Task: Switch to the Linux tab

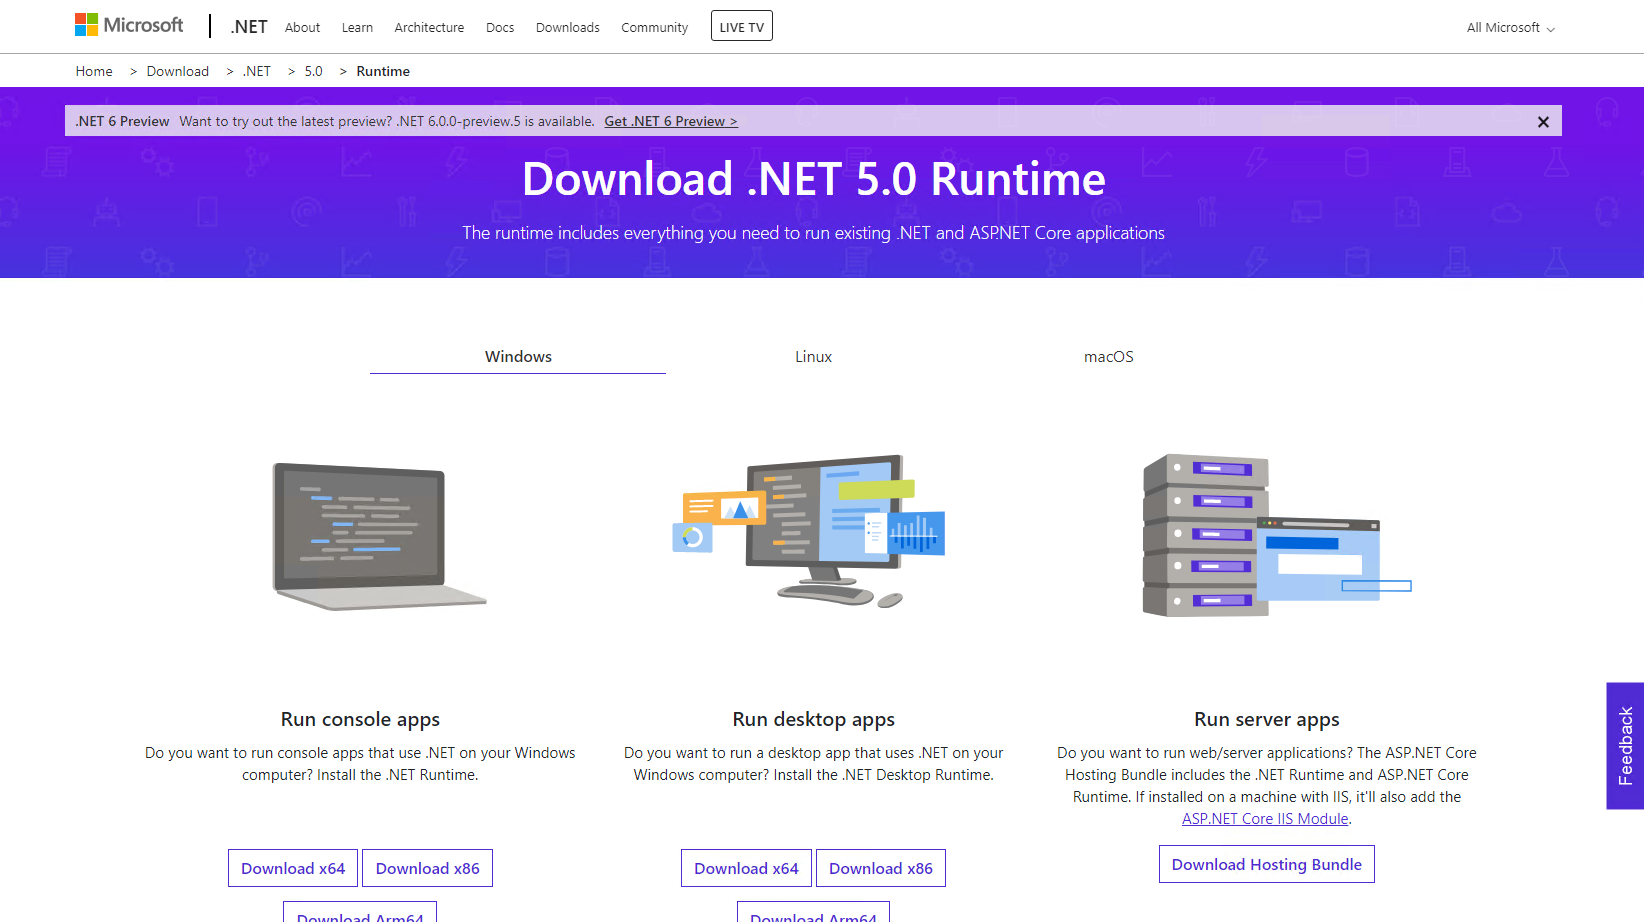Action: (813, 357)
